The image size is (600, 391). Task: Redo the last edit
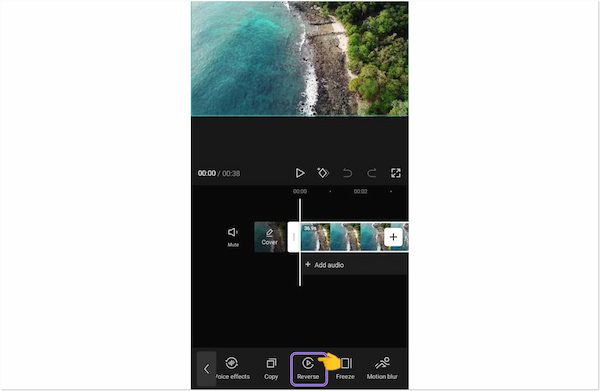point(372,173)
